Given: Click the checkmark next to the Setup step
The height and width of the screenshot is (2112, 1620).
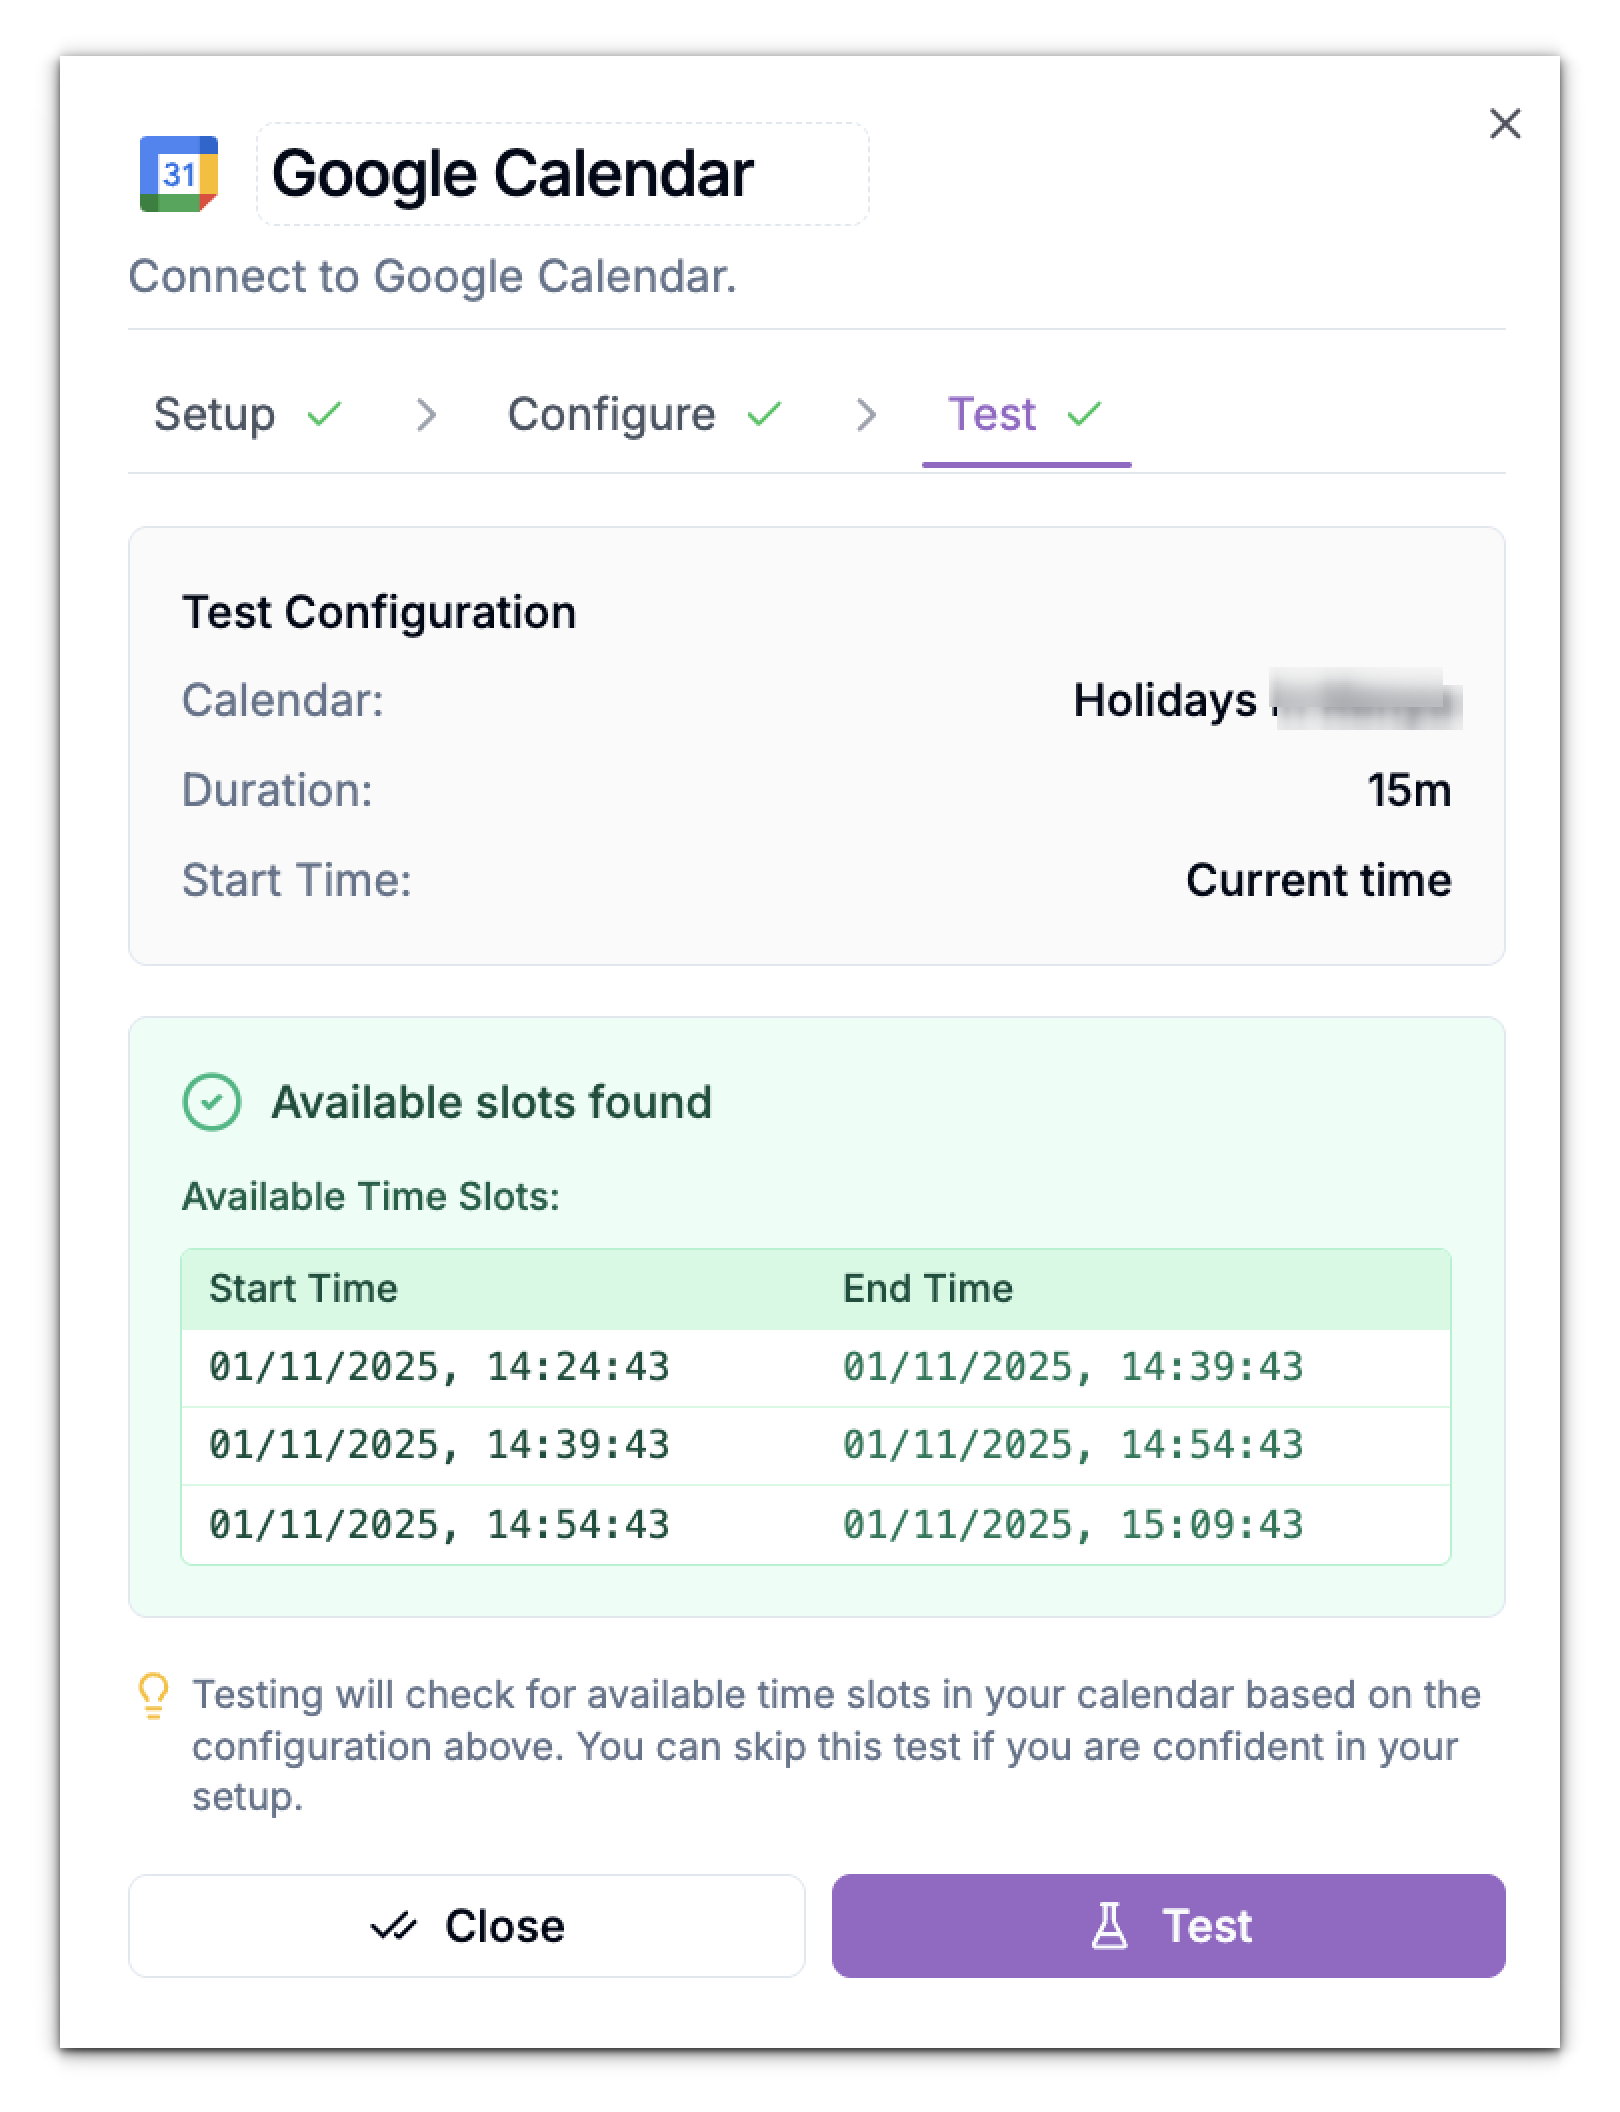Looking at the screenshot, I should pos(324,414).
